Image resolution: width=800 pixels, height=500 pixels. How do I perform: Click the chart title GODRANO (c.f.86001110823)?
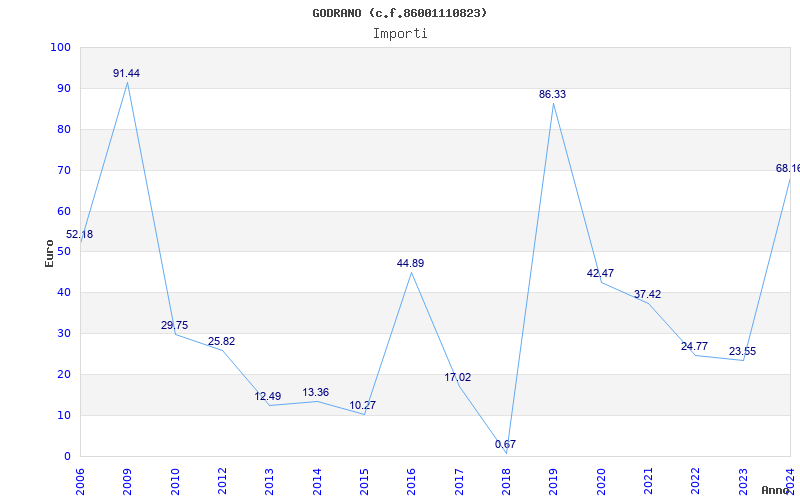tap(399, 13)
